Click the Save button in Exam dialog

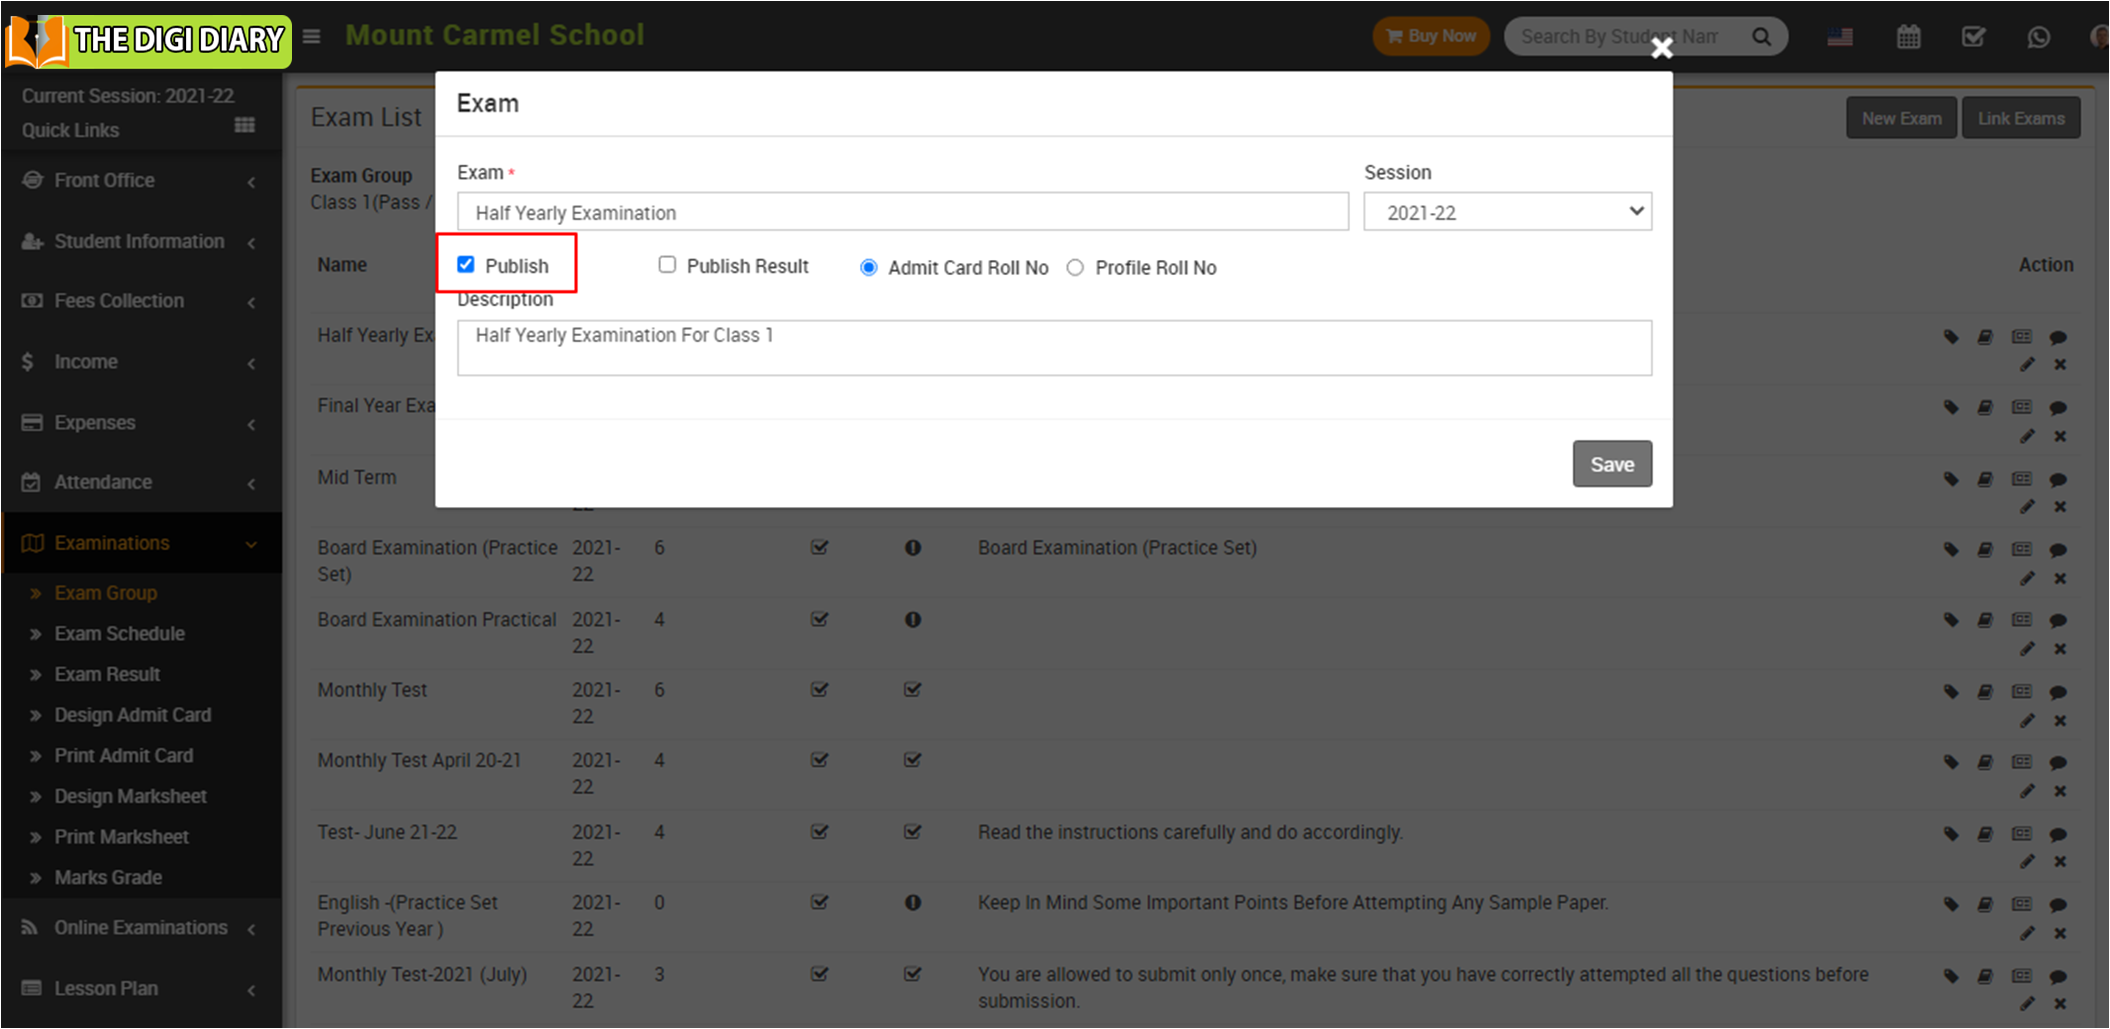coord(1611,464)
